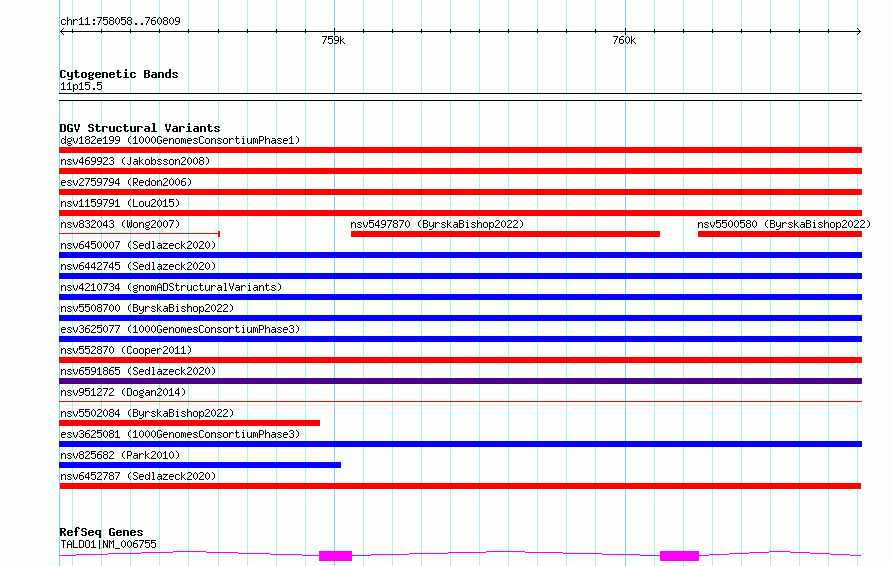Click the blue bar under esv3625077
The image size is (890, 566).
tap(460, 339)
